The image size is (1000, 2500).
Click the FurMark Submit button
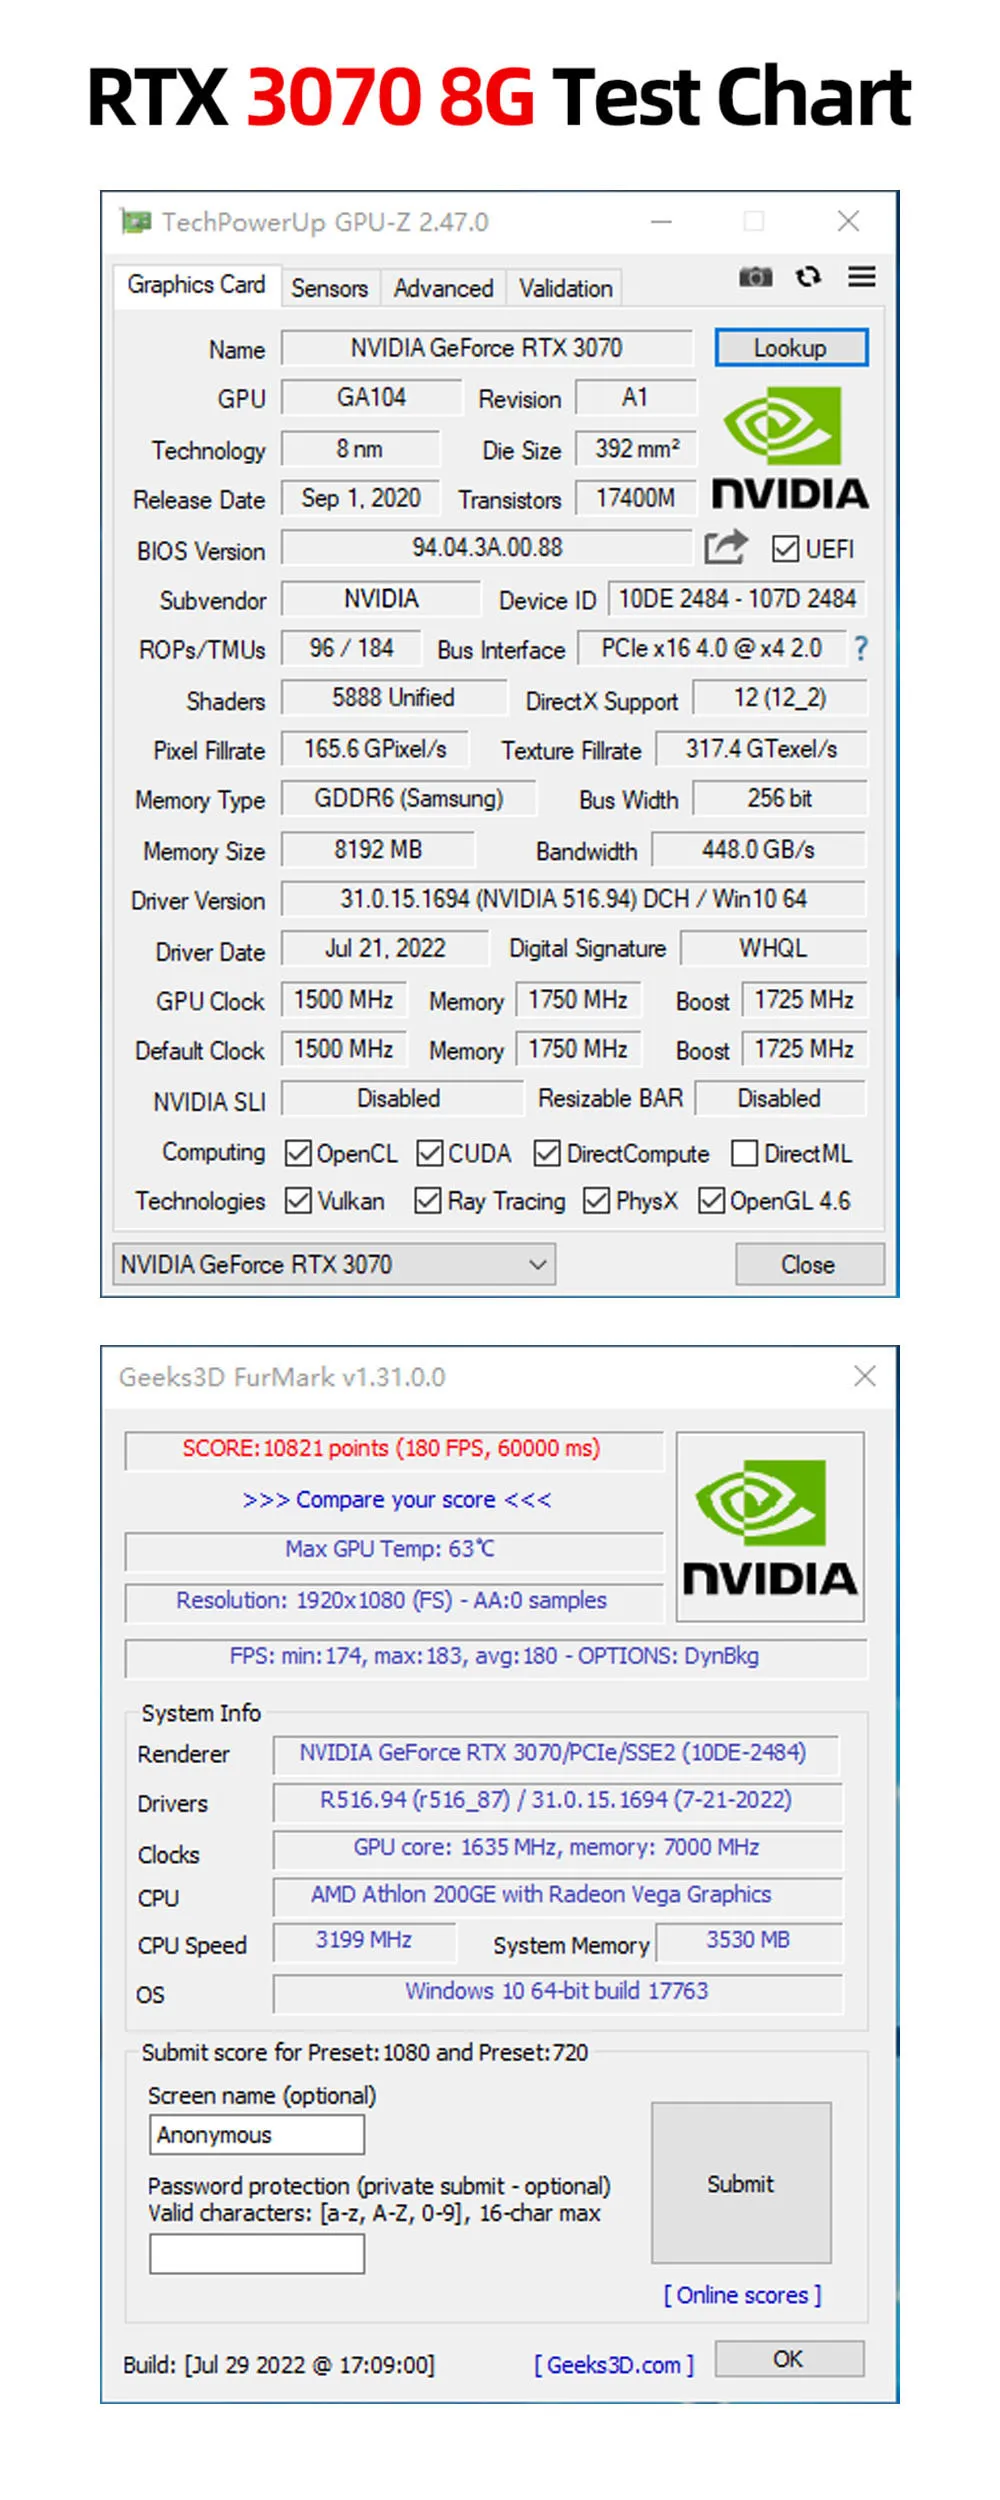741,2184
